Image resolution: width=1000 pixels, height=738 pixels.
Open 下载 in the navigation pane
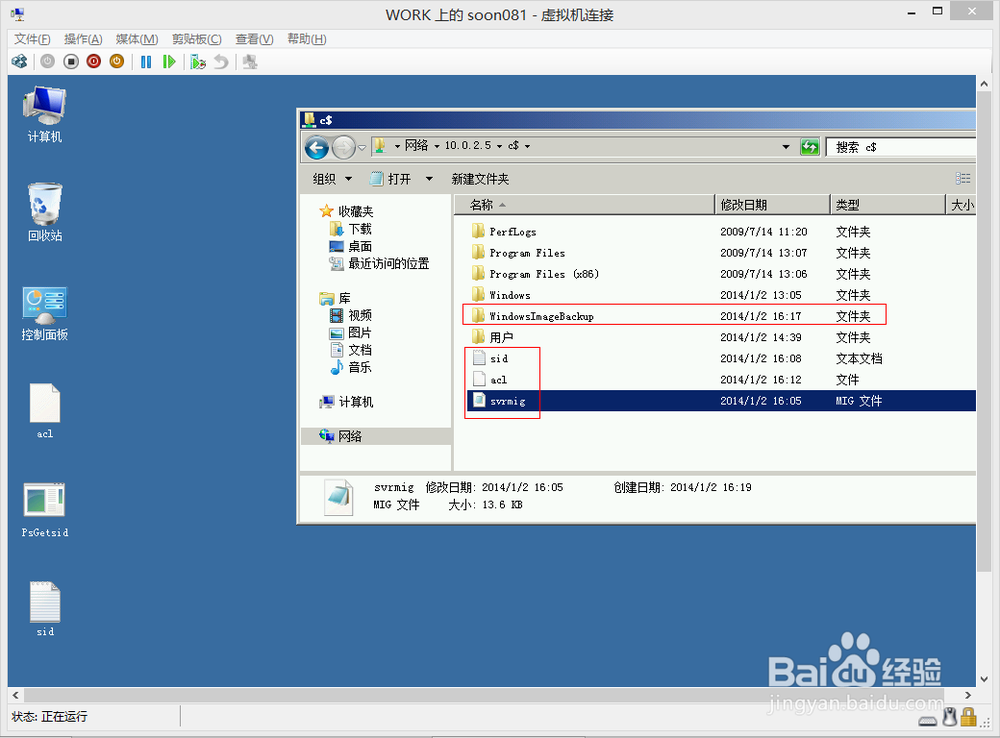[351, 228]
